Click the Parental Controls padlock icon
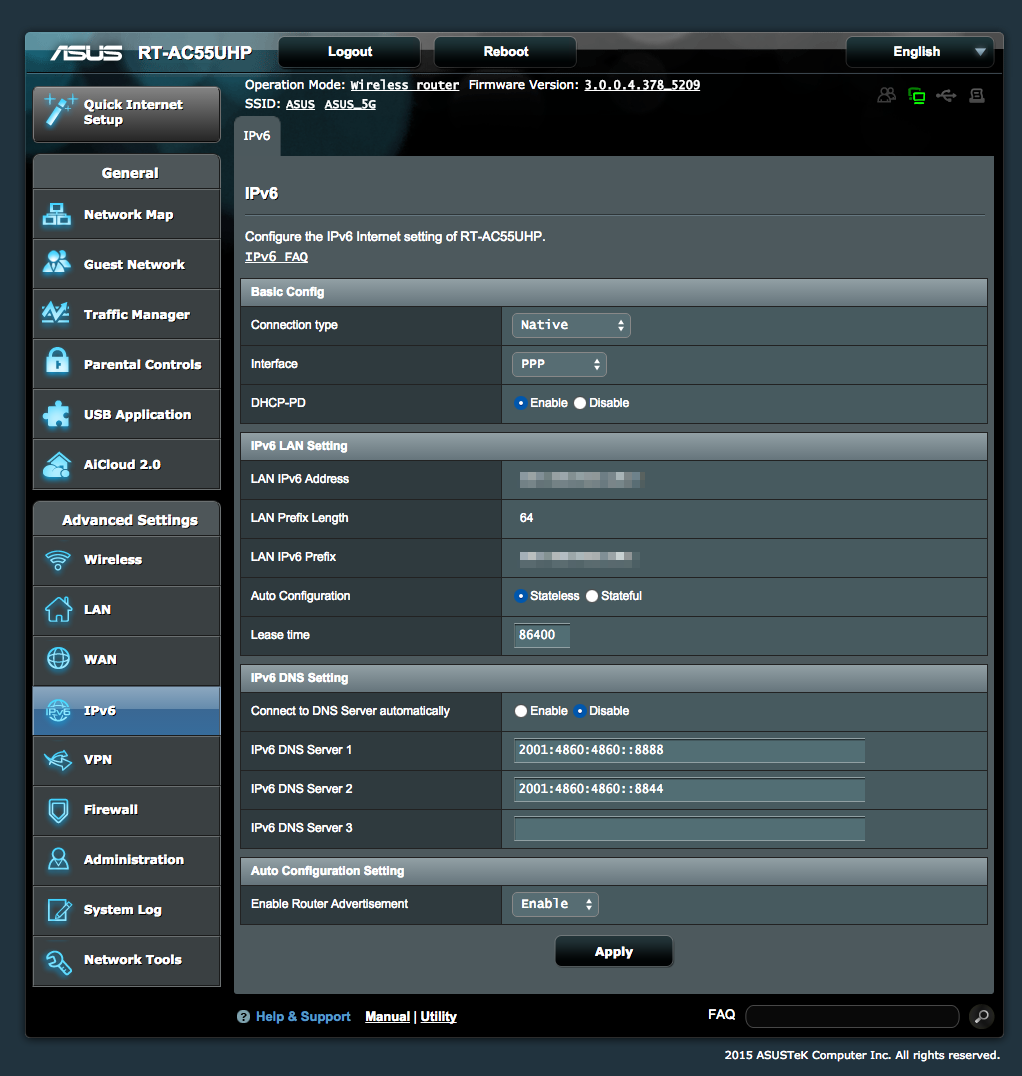The width and height of the screenshot is (1022, 1076). (x=57, y=364)
